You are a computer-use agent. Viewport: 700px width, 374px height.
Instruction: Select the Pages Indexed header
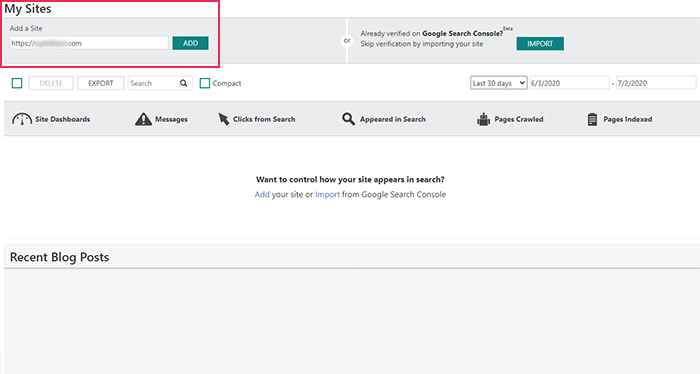click(628, 119)
